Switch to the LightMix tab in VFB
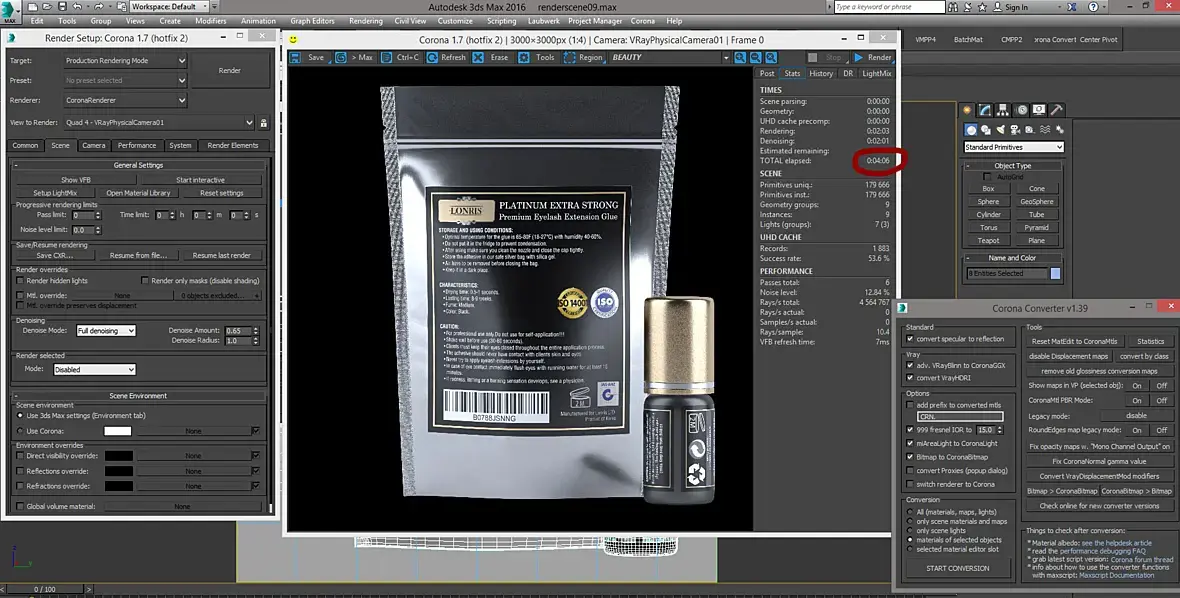The width and height of the screenshot is (1180, 598). pos(876,74)
